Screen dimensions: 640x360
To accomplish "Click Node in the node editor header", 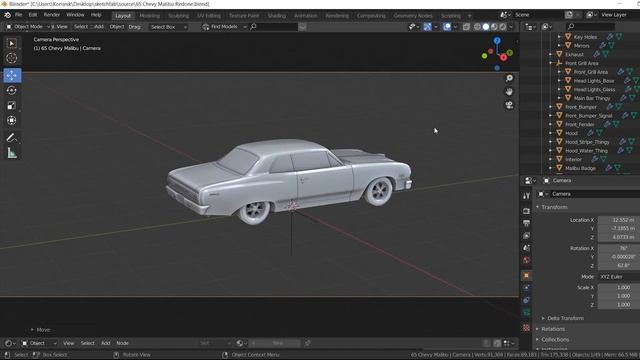I will (x=122, y=343).
